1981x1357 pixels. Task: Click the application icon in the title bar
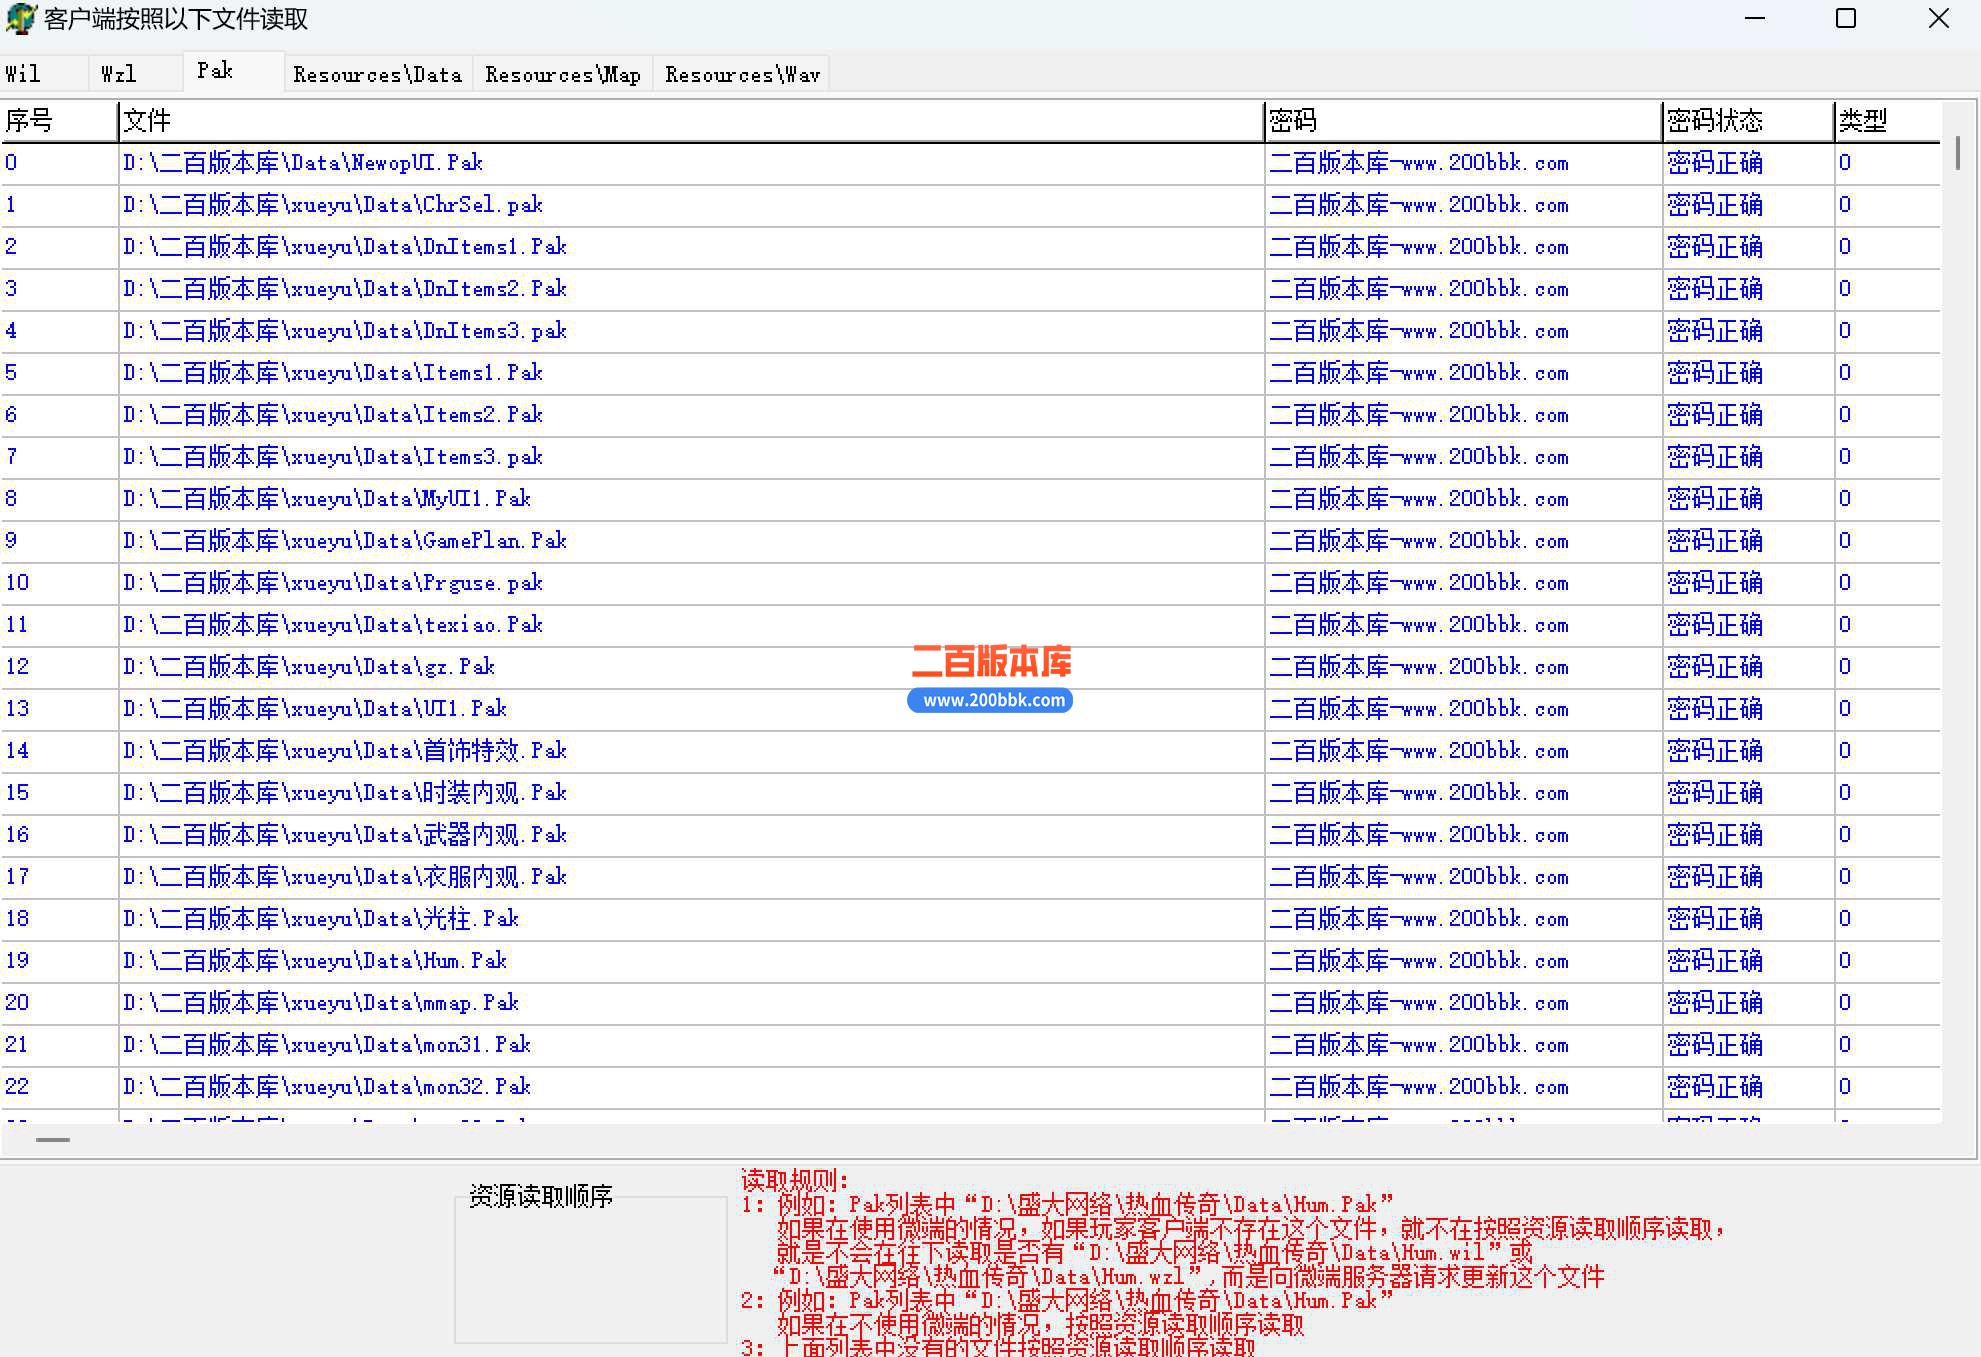(x=20, y=18)
